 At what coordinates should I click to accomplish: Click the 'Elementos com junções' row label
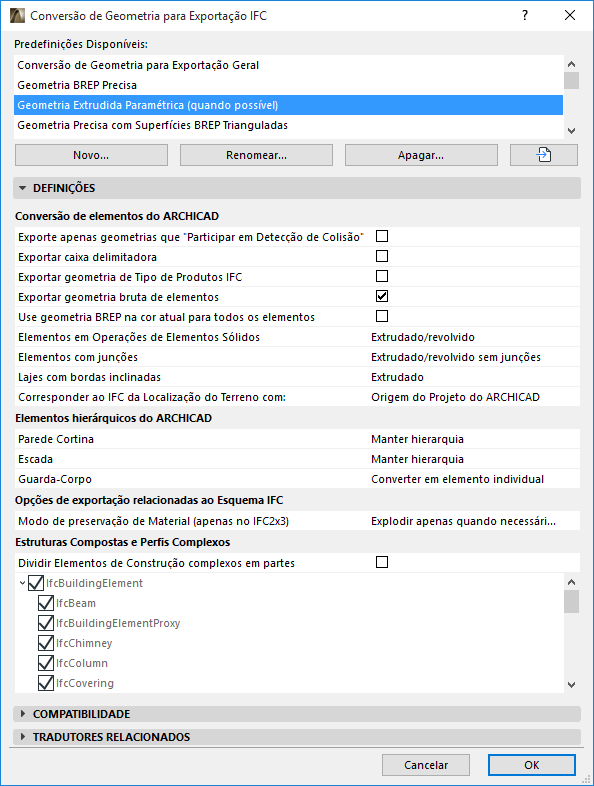point(78,357)
